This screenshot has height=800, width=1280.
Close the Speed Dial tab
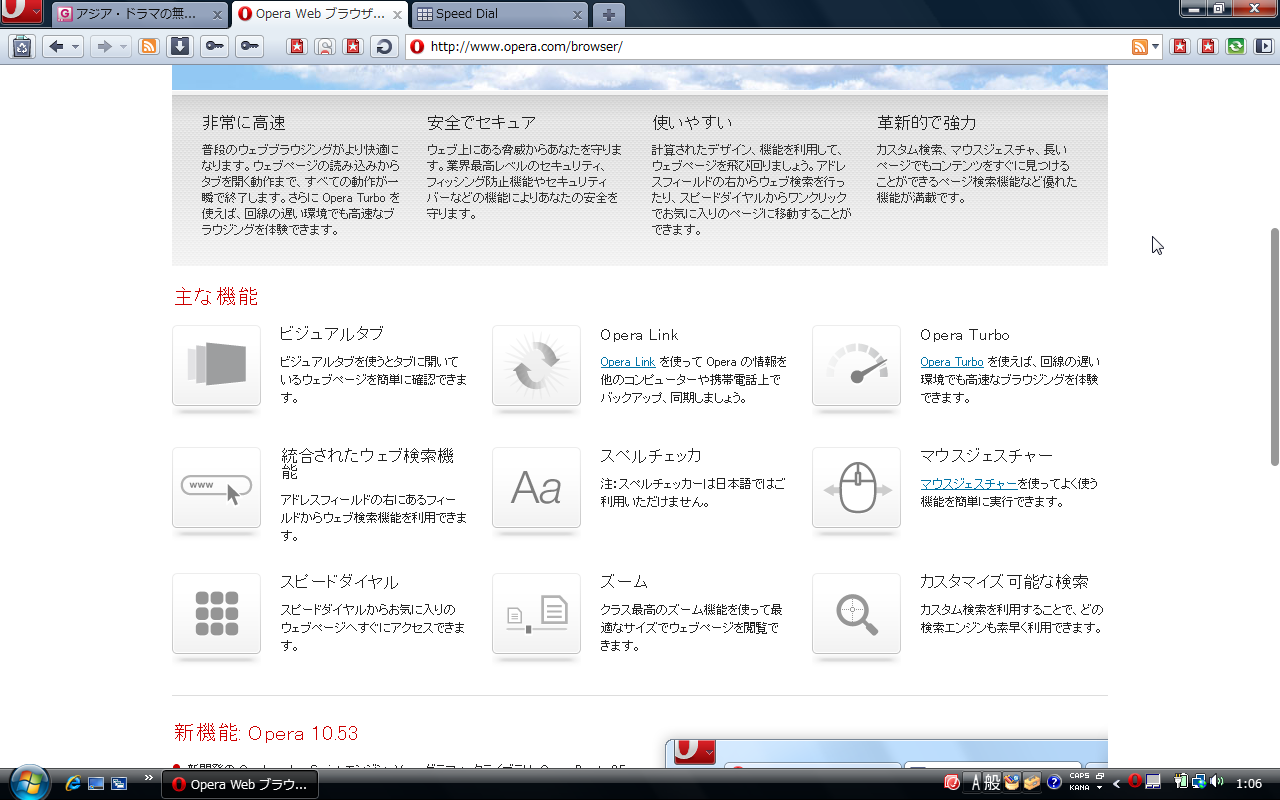[577, 15]
